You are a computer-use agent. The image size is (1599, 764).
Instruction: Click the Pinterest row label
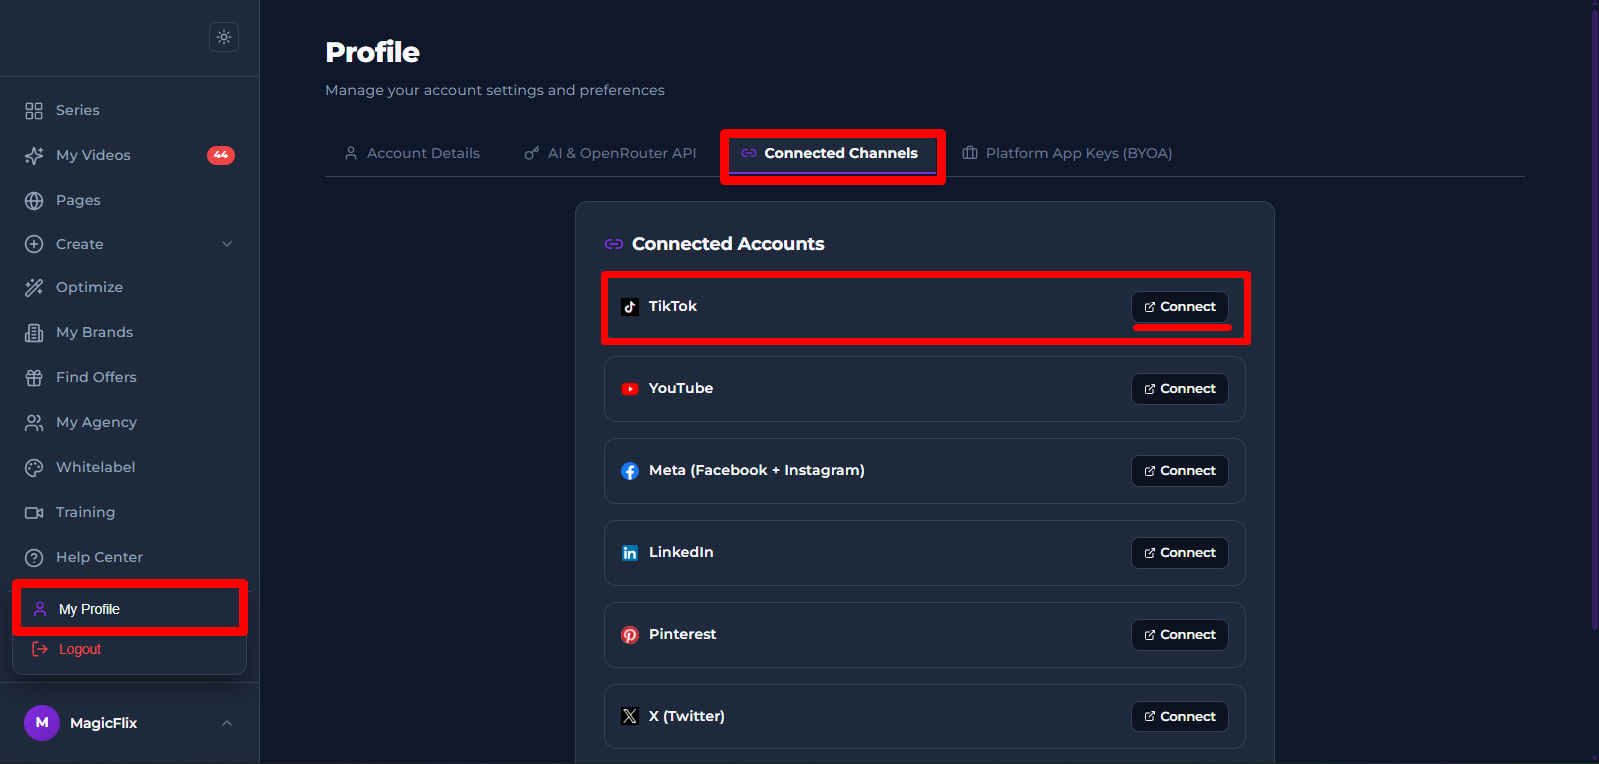[682, 634]
